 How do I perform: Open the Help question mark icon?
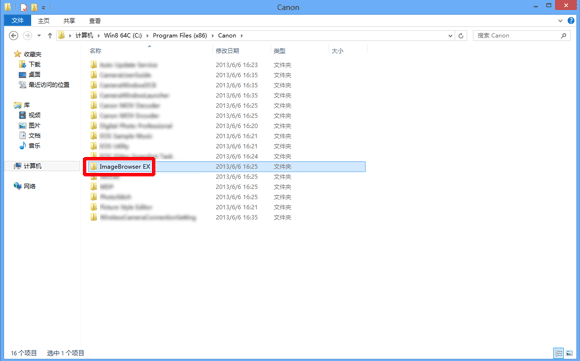pos(571,21)
